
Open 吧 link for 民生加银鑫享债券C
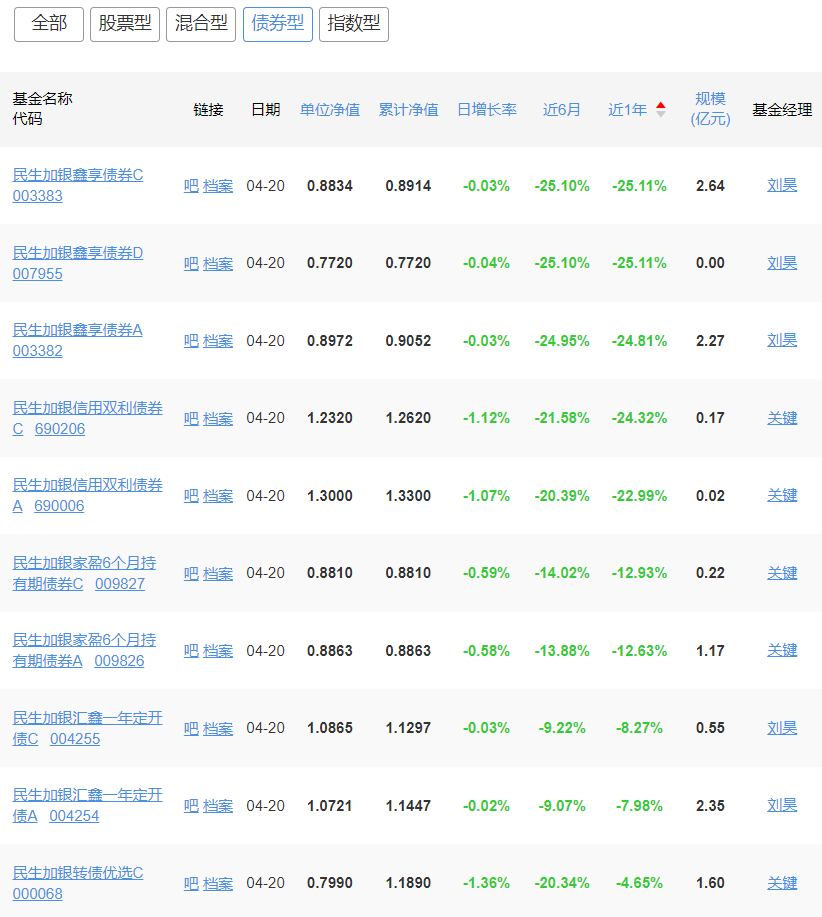191,186
